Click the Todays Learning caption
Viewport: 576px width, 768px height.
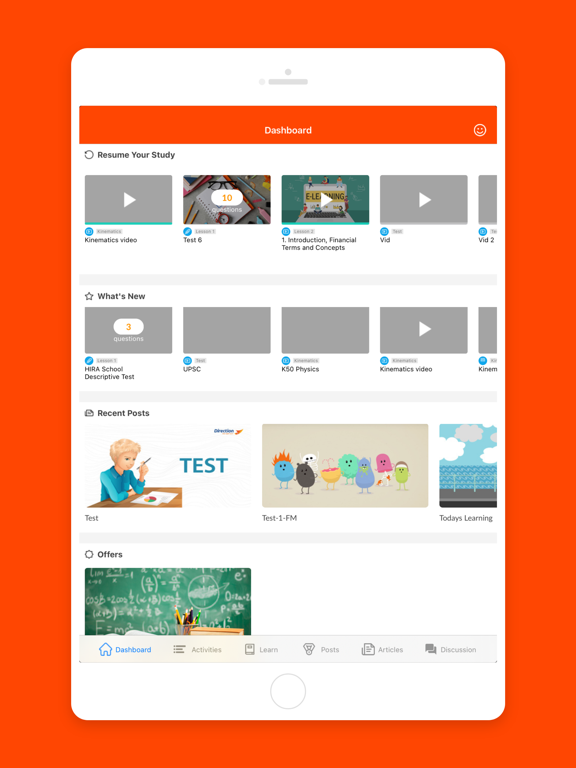[x=466, y=518]
